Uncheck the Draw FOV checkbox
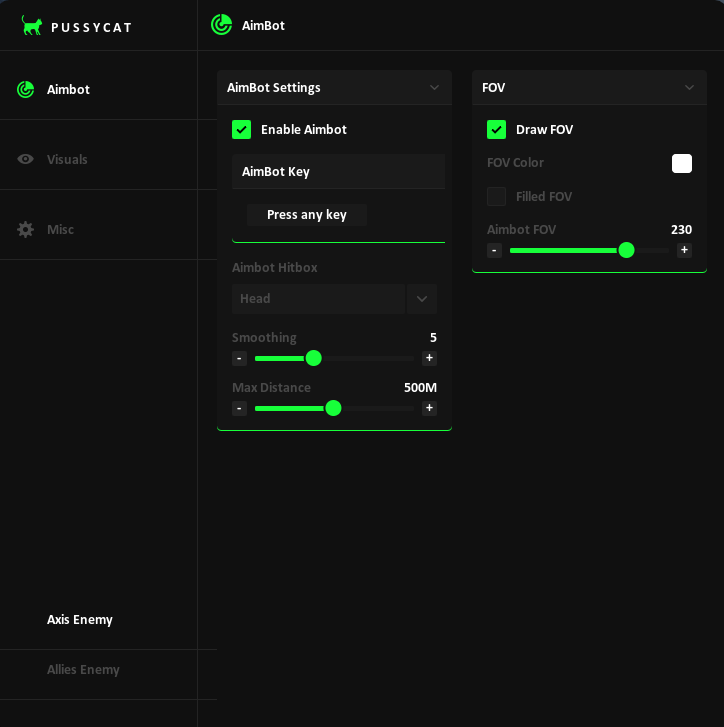 pyautogui.click(x=496, y=129)
